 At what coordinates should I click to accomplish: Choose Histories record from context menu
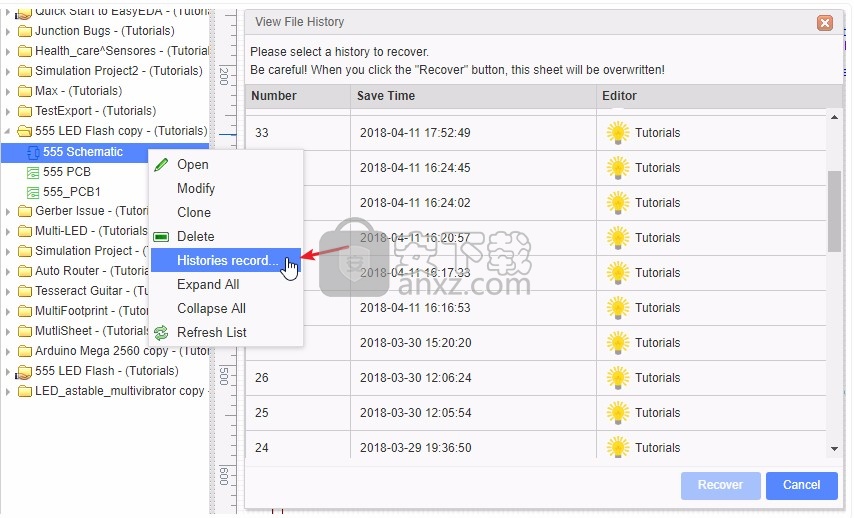click(227, 261)
